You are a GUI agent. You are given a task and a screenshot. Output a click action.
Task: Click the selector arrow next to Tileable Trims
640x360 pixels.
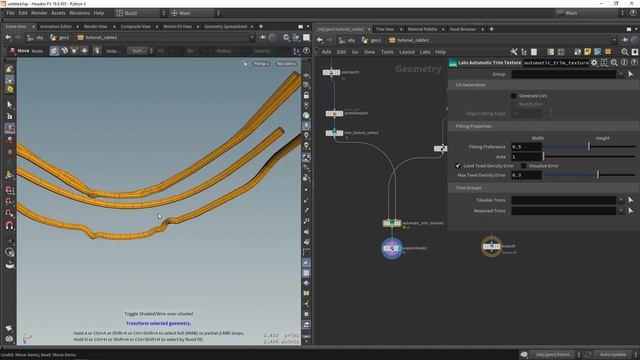(631, 200)
